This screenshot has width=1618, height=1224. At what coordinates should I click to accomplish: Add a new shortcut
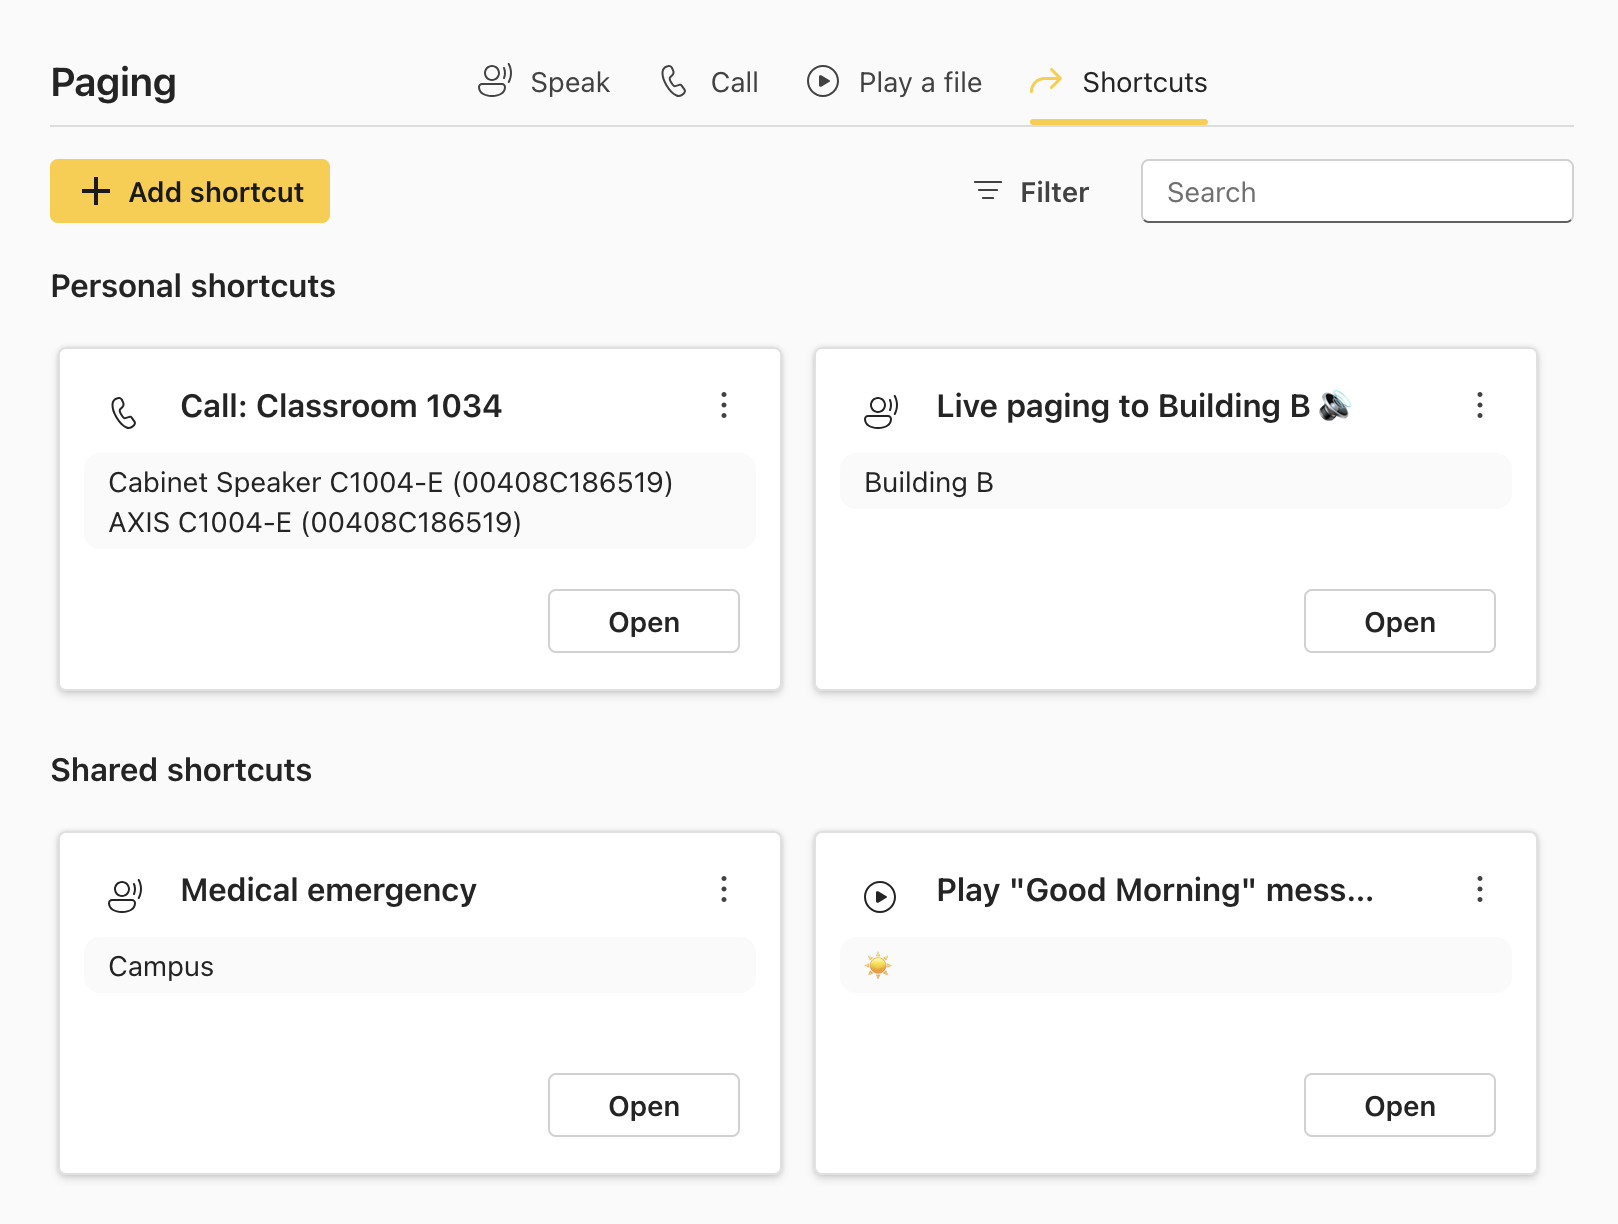tap(190, 191)
